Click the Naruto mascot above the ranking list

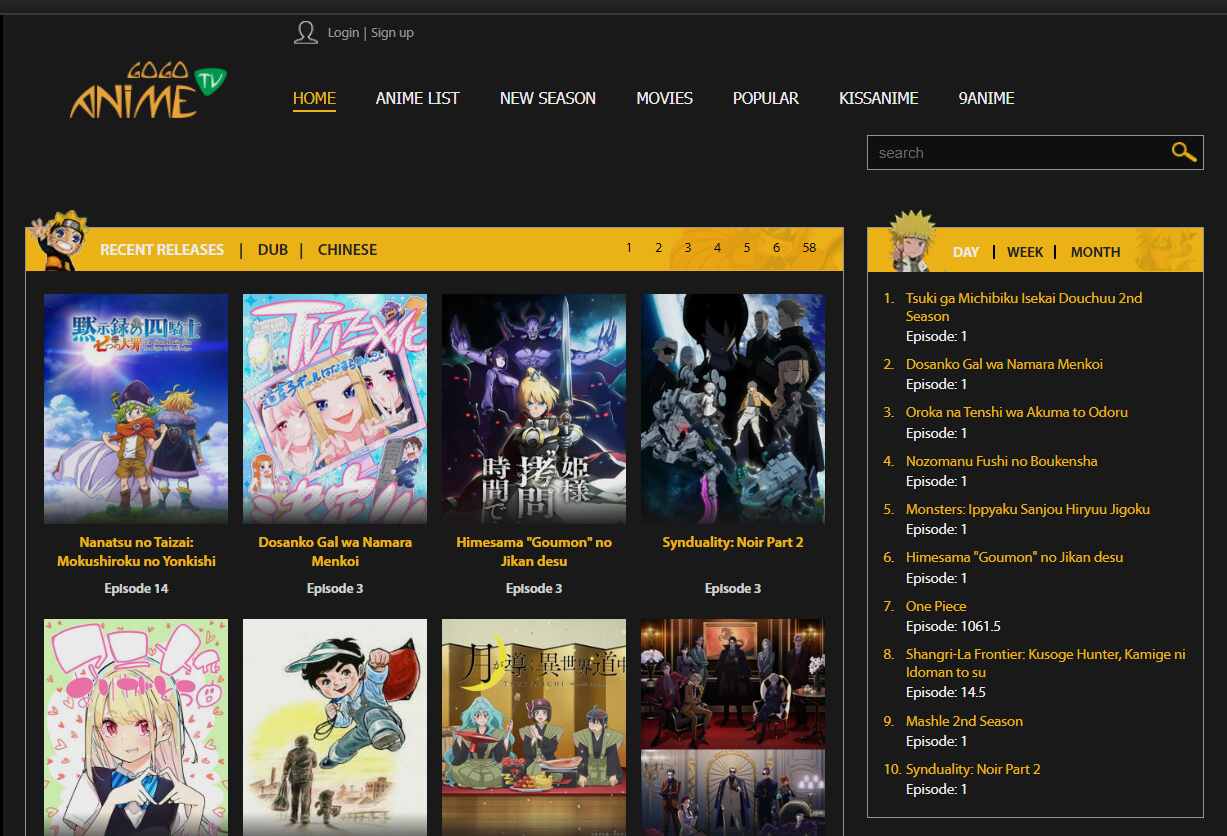(x=908, y=238)
